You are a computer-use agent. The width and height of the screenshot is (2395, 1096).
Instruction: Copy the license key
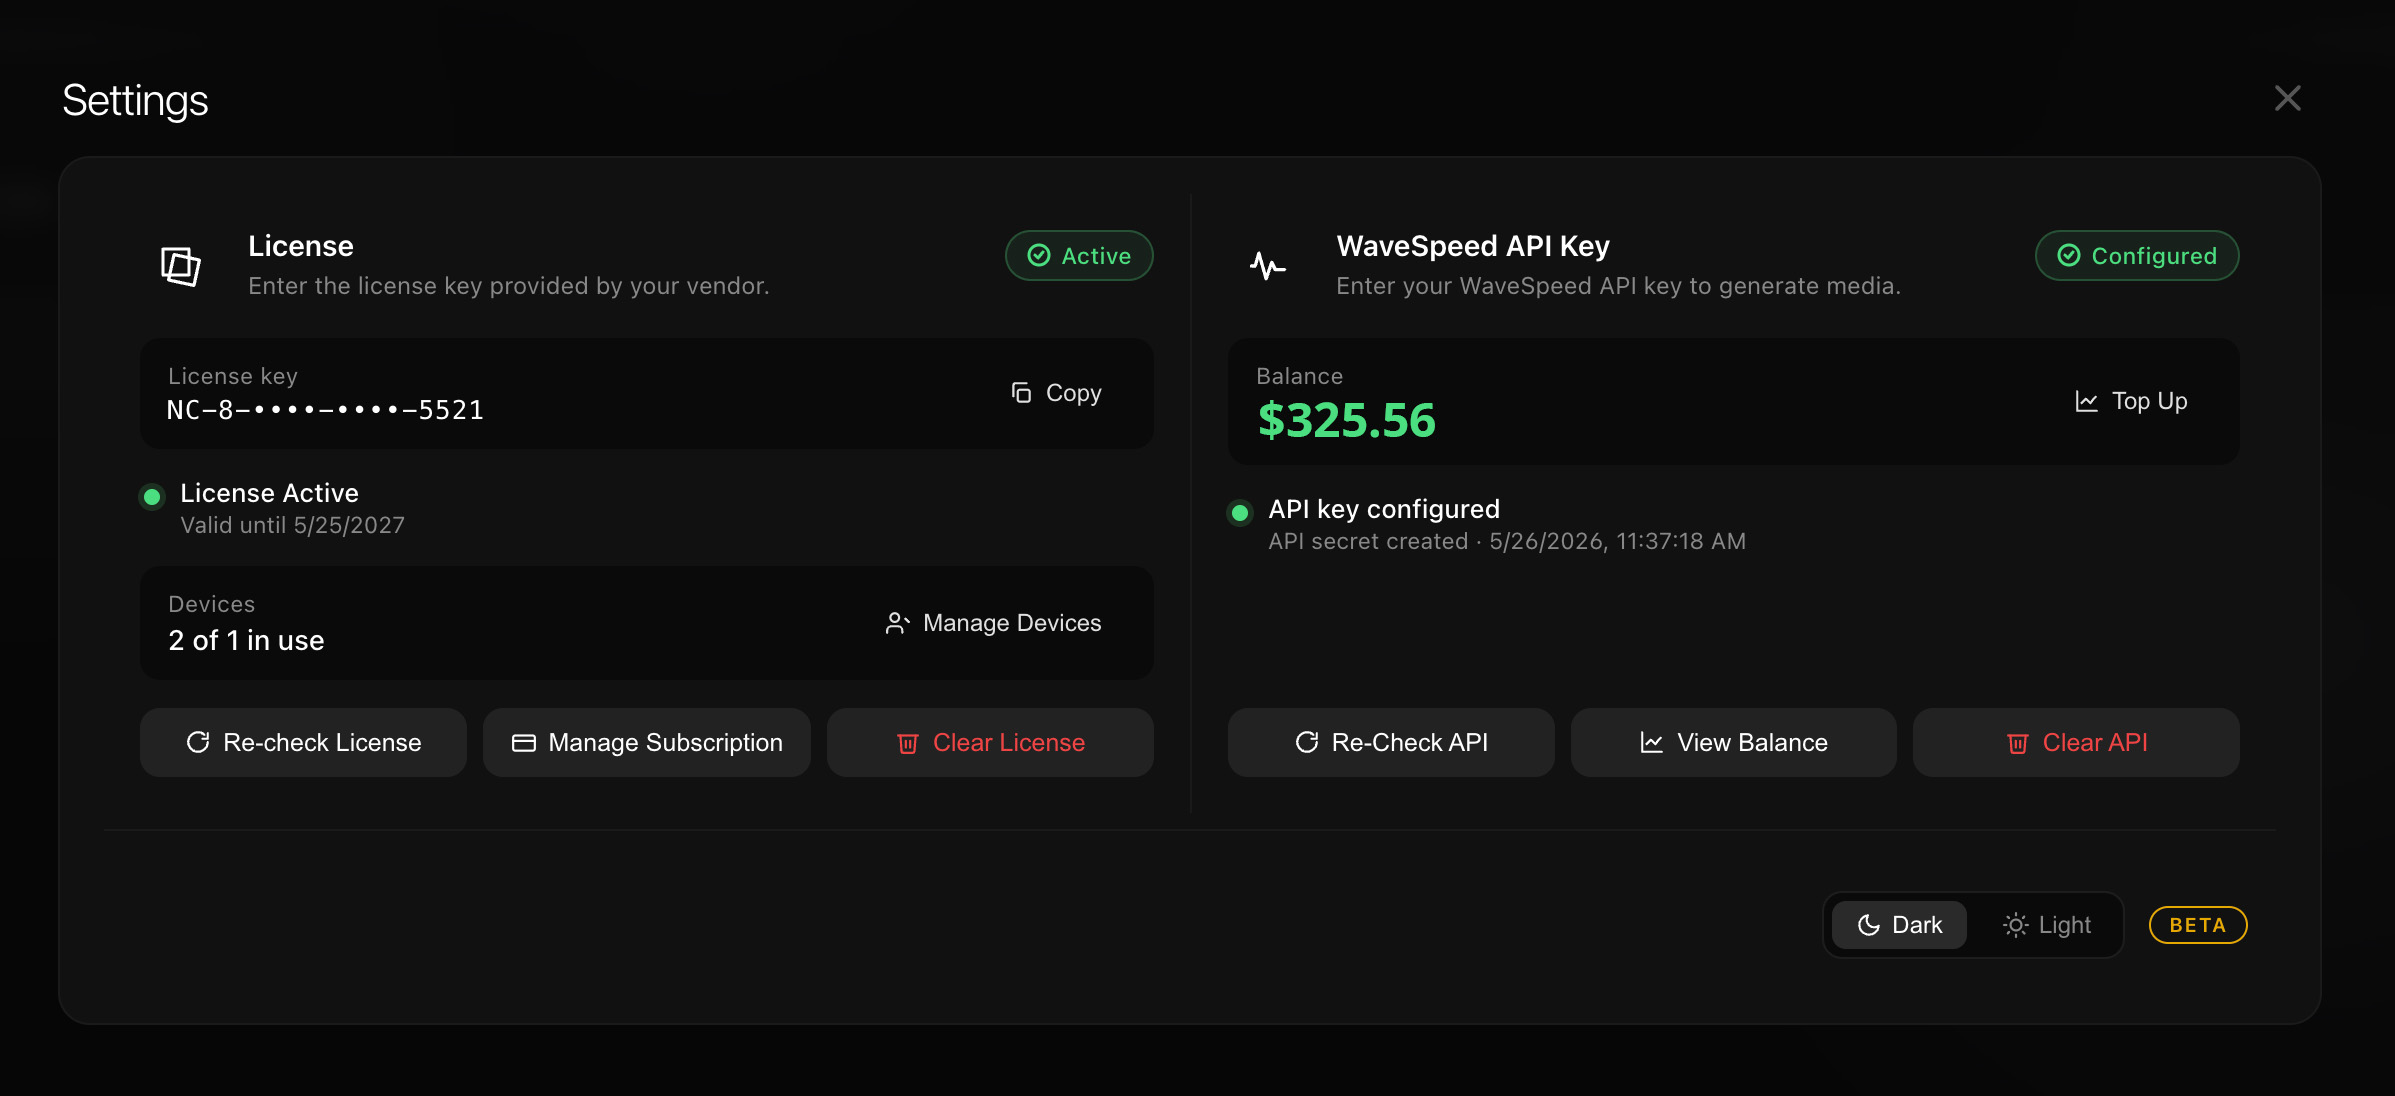click(x=1056, y=393)
